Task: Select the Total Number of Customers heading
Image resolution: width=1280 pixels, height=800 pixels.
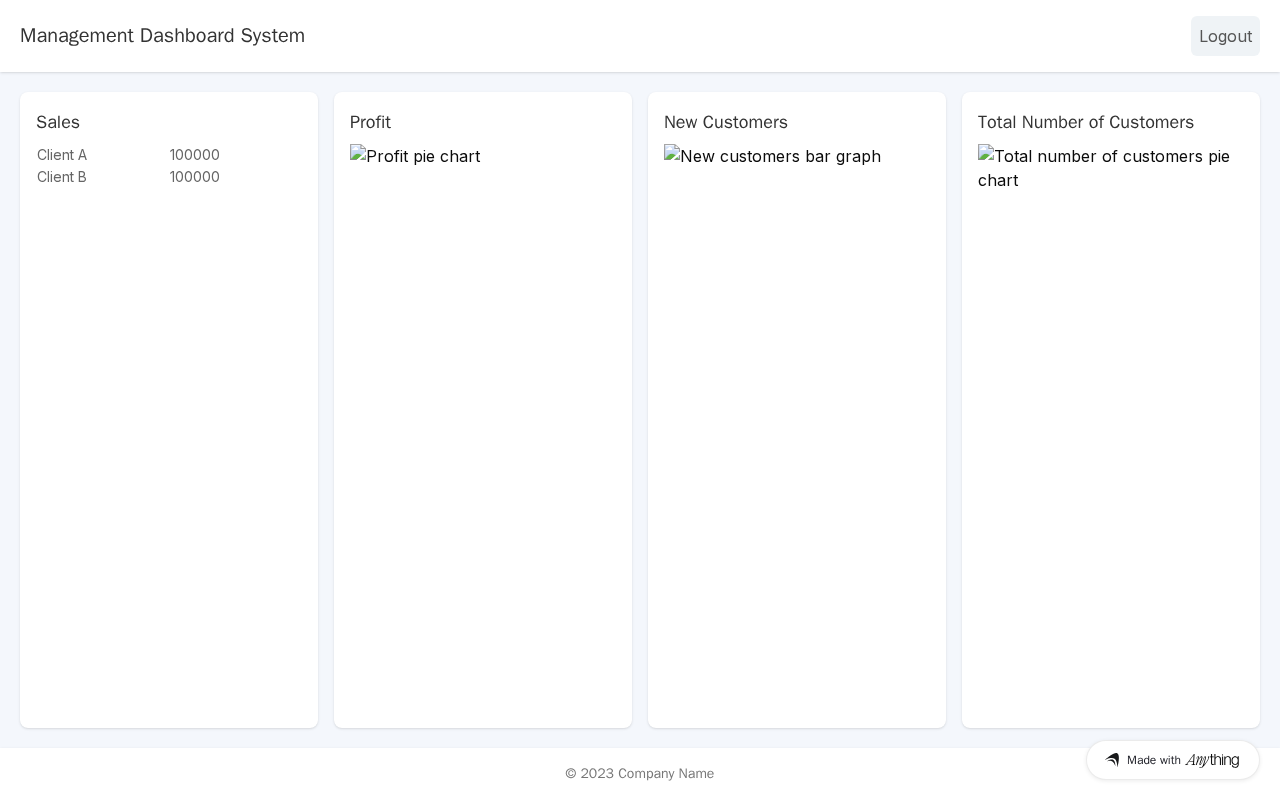Action: (x=1086, y=122)
